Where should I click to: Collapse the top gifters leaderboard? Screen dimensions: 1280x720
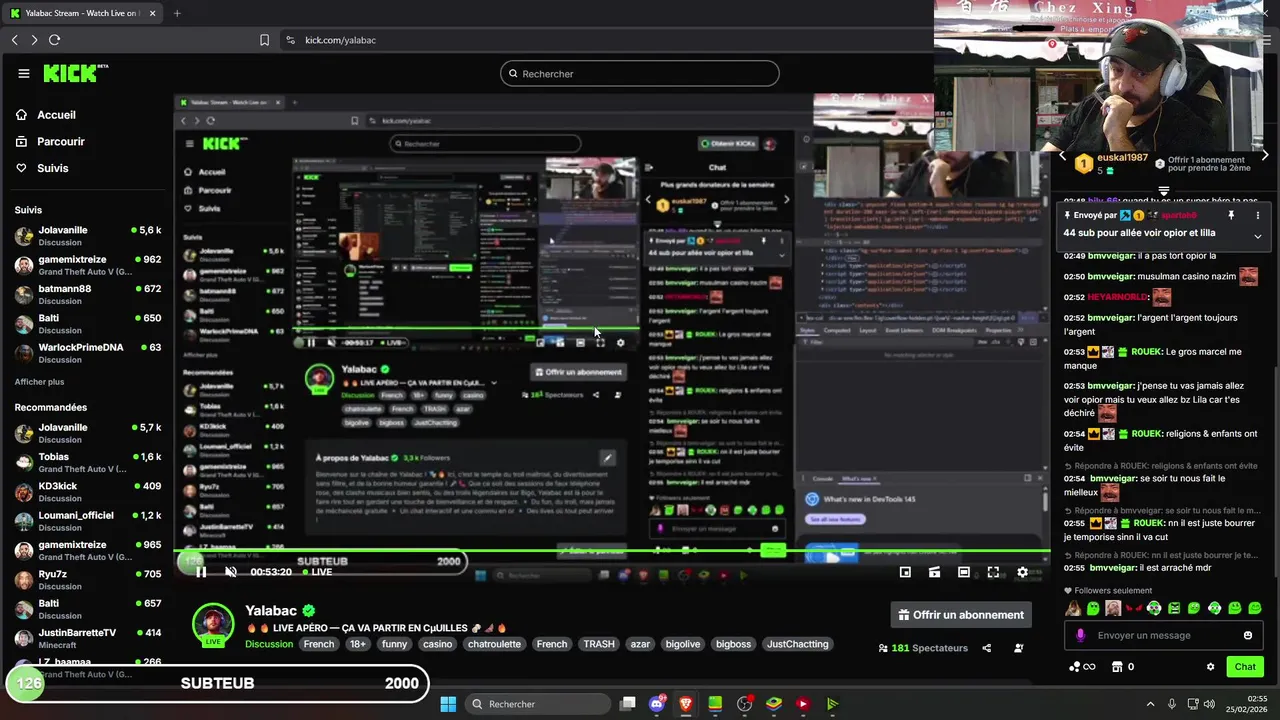click(x=1164, y=190)
